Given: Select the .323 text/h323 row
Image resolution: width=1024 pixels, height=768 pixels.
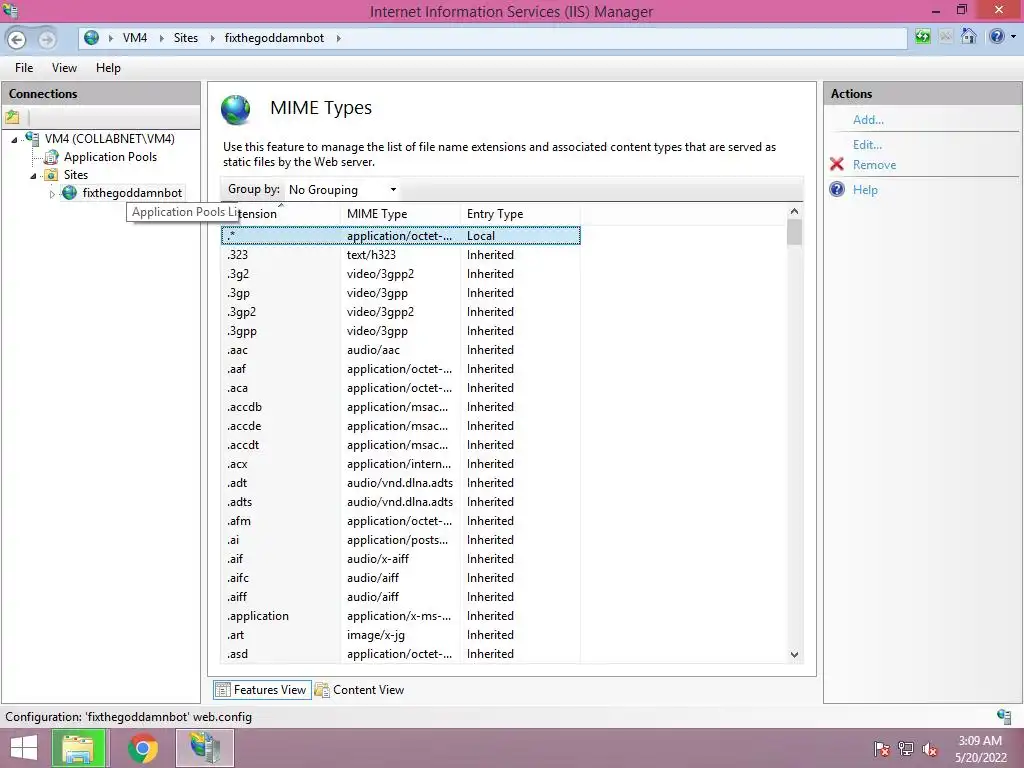Looking at the screenshot, I should [401, 255].
